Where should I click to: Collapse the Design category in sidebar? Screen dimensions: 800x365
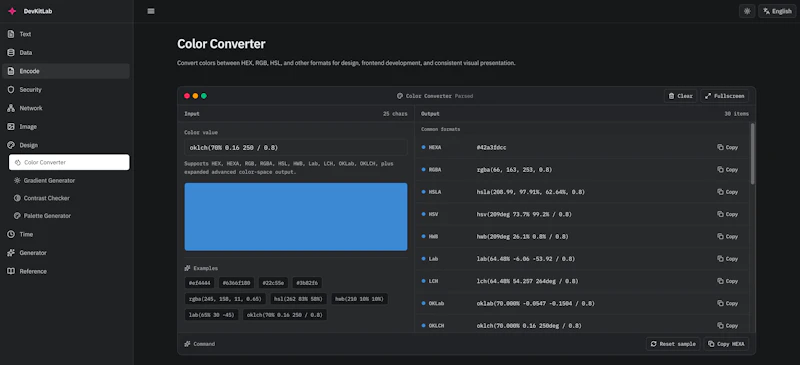[66, 145]
